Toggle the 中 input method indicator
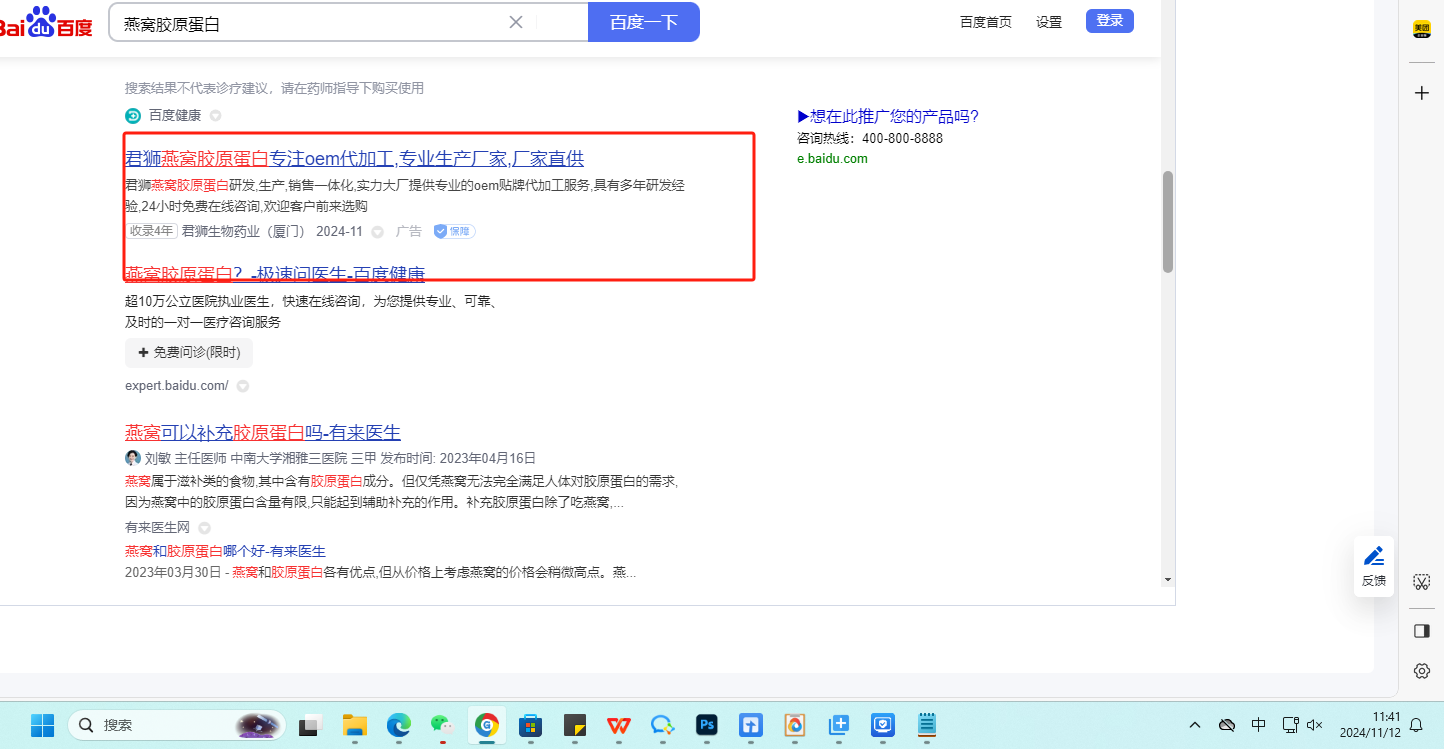The image size is (1444, 749). (x=1259, y=725)
